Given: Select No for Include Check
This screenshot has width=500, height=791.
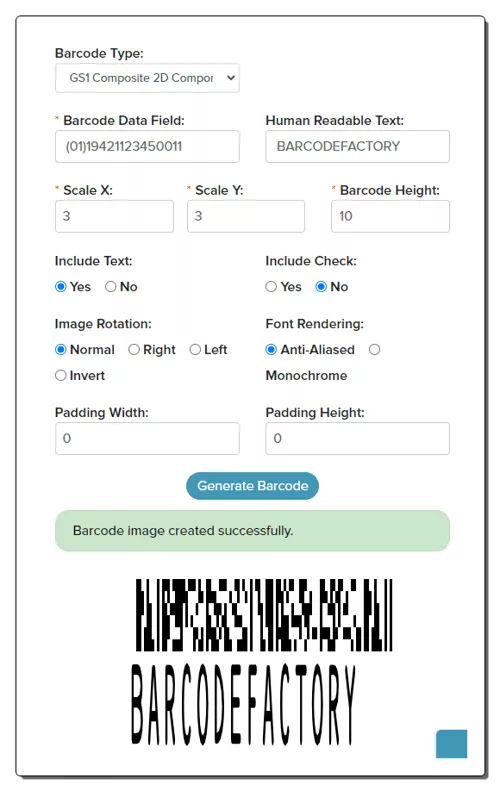Looking at the screenshot, I should [x=321, y=287].
